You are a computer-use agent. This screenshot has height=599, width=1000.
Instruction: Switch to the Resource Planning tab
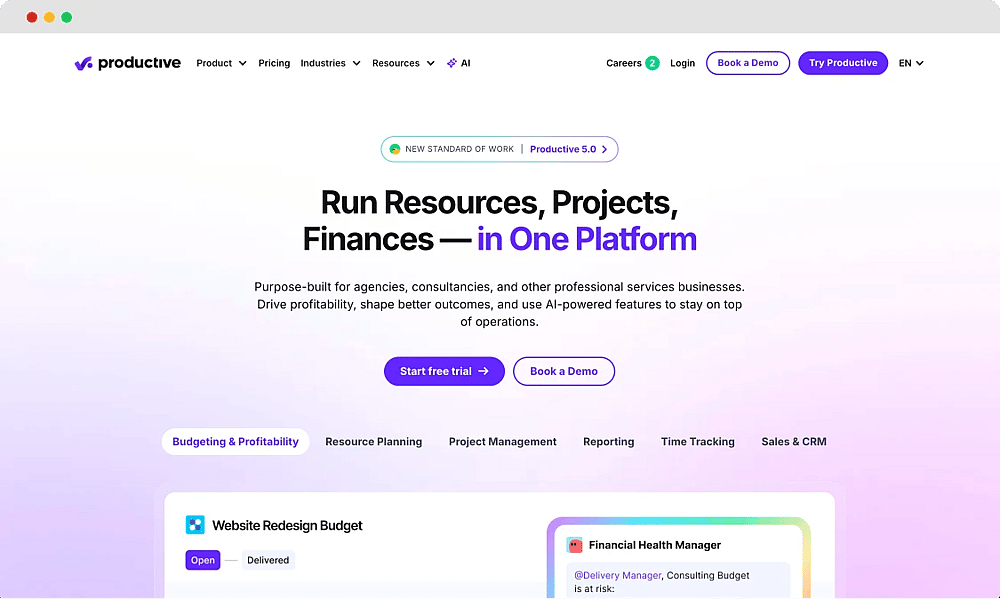[x=374, y=441]
